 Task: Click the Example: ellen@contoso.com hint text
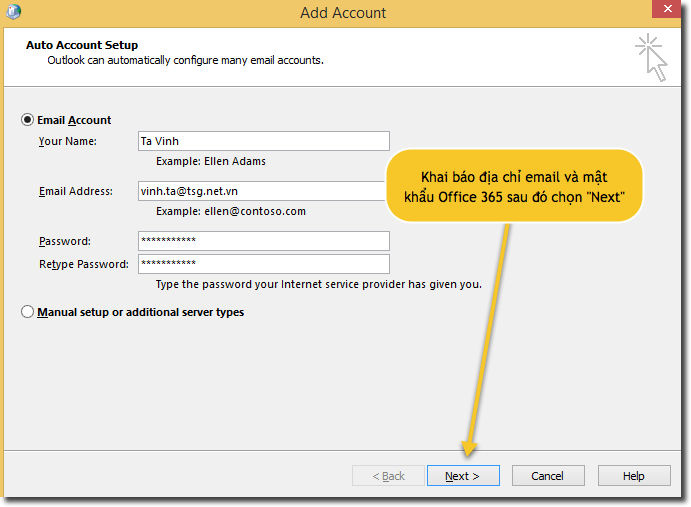[231, 211]
